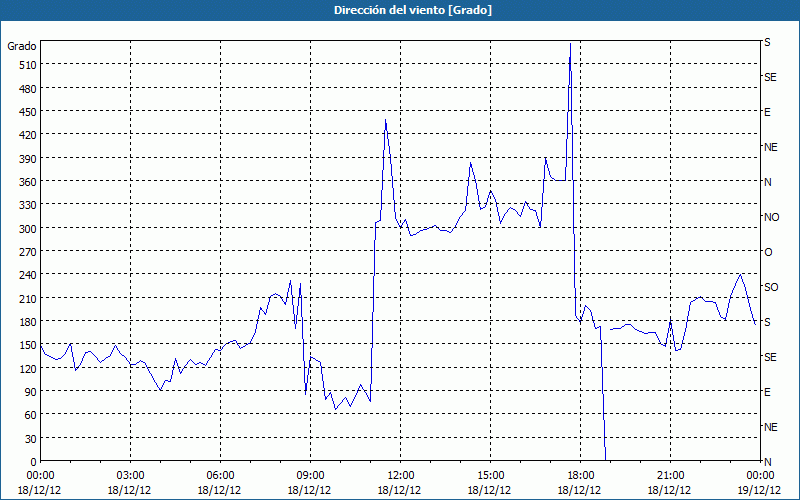Select the 480 y-axis value
800x500 pixels.
[x=29, y=89]
